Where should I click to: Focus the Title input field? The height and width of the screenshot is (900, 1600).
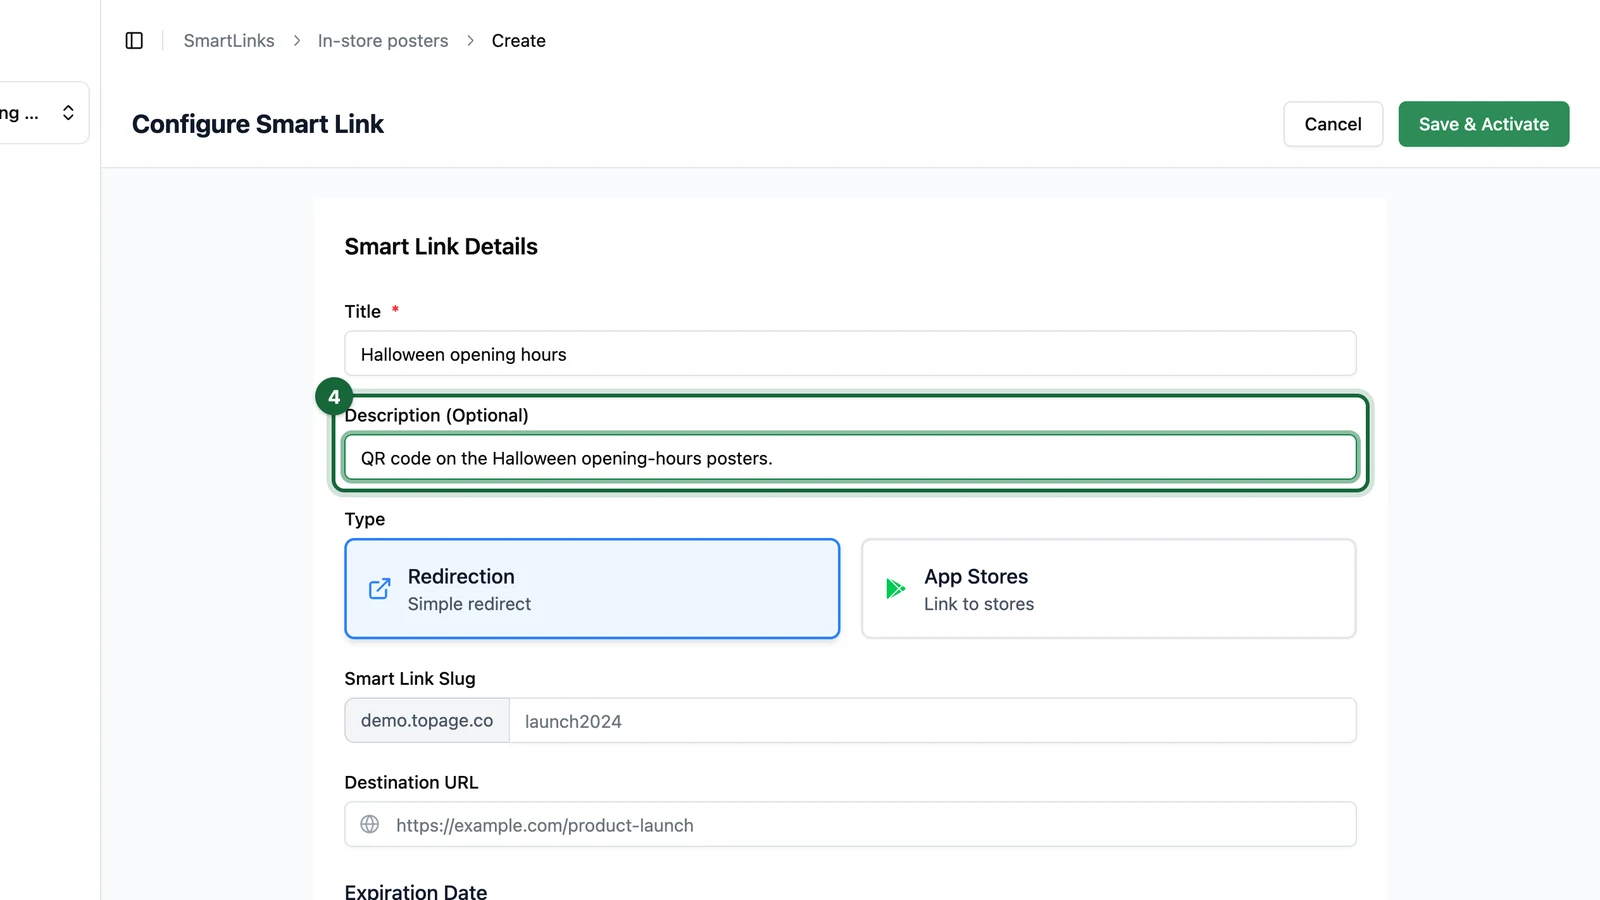click(x=850, y=354)
